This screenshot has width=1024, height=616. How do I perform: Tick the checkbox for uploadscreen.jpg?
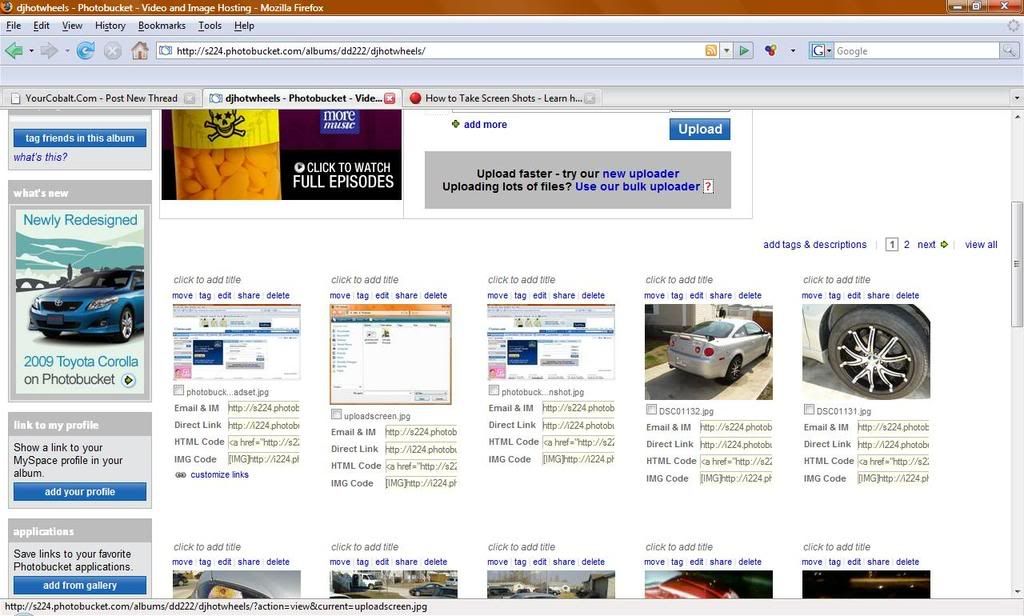click(336, 414)
